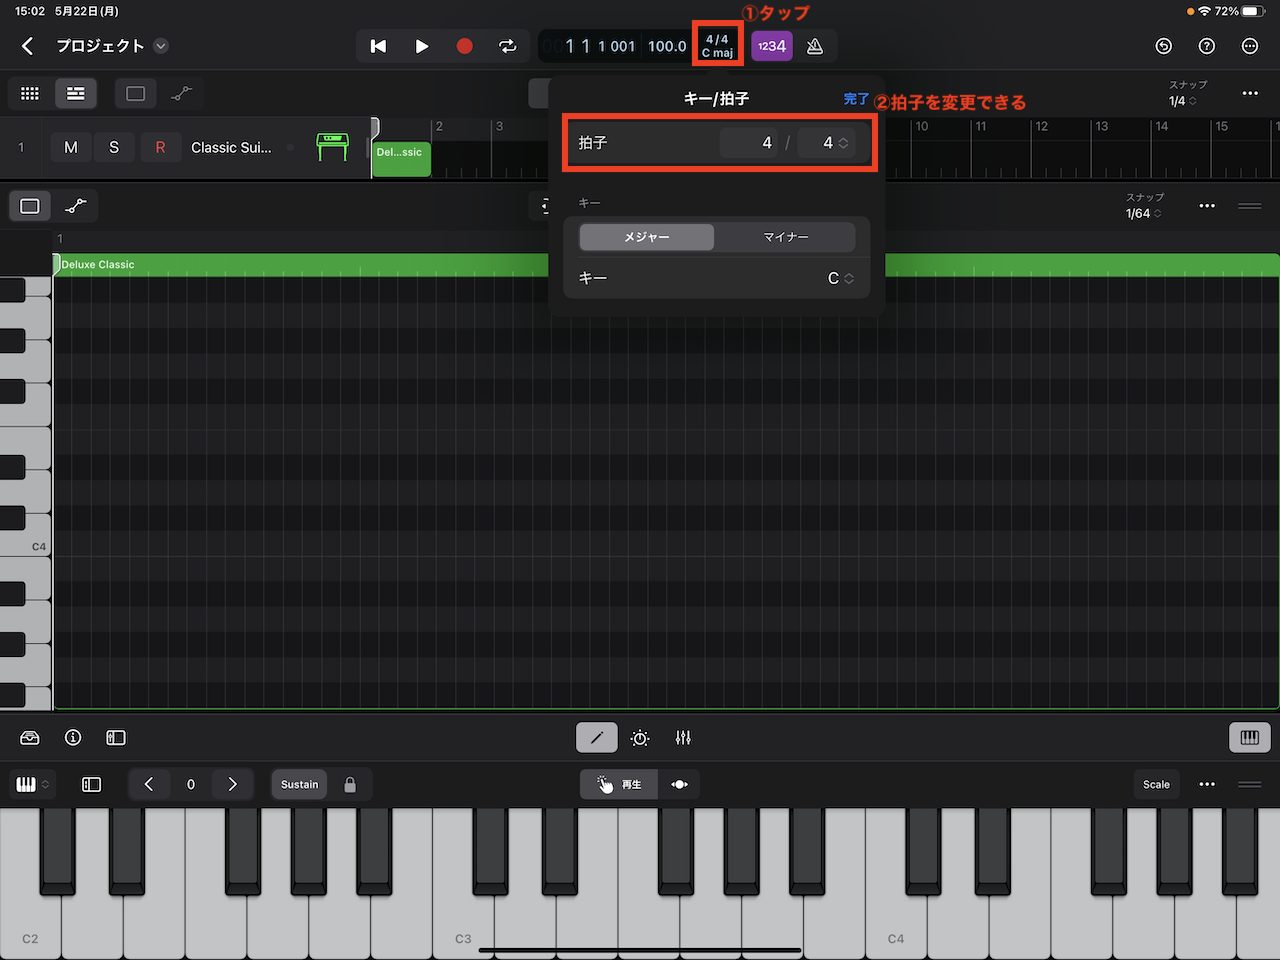Tap the keyboard panel resize handle
This screenshot has height=960, width=1280.
(1250, 785)
